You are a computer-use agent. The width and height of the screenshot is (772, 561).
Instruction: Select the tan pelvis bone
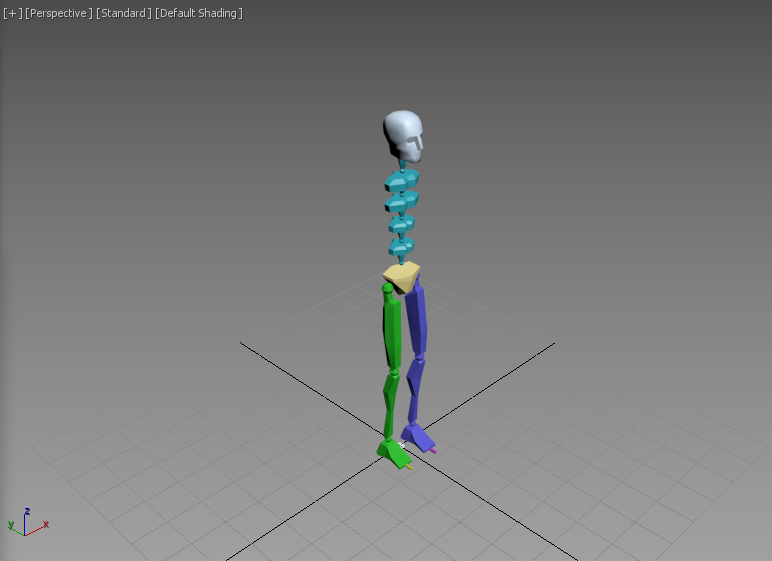[x=402, y=277]
